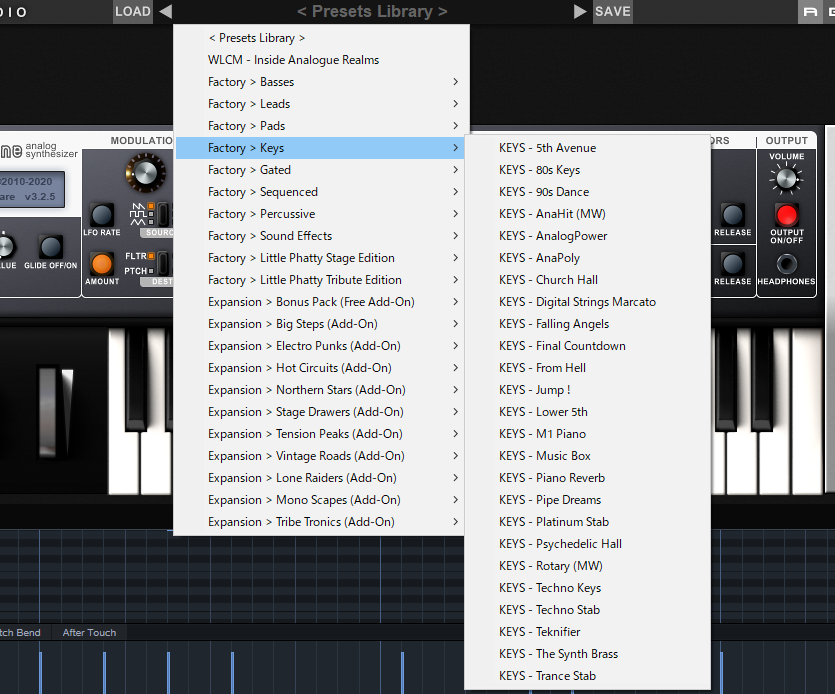Choose the < Presets Library > menu entry
This screenshot has height=694, width=835.
point(320,38)
